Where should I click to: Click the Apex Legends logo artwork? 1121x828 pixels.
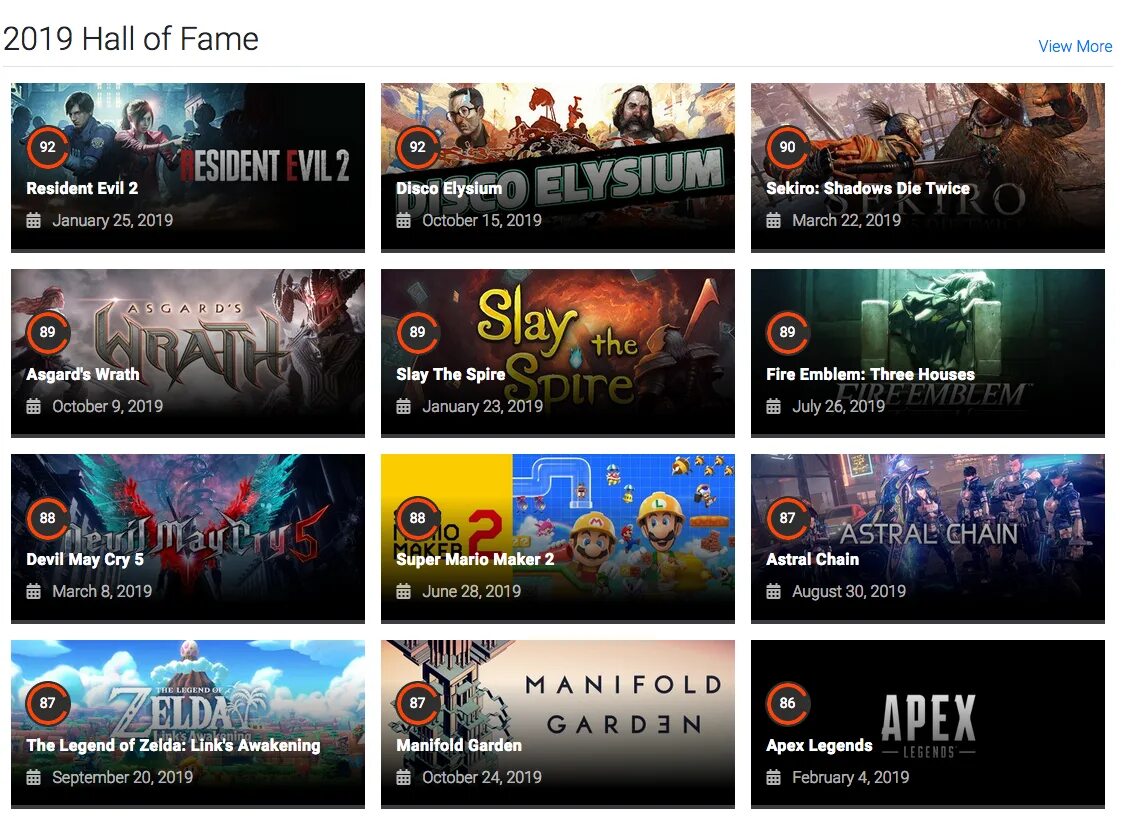coord(928,726)
